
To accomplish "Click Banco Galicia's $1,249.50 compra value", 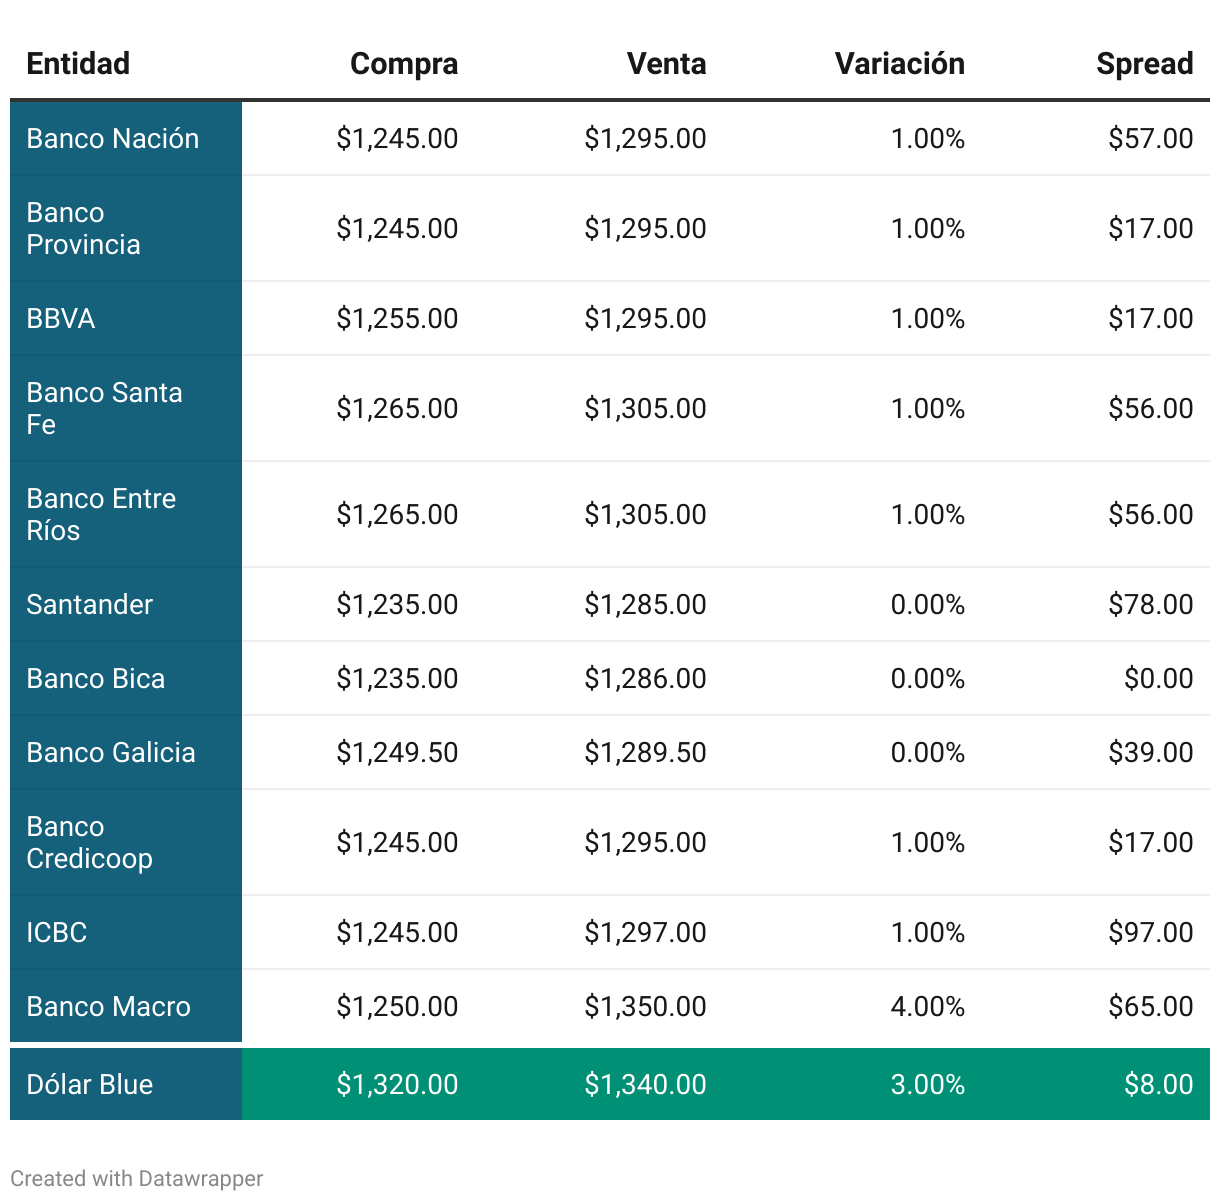I will coord(397,753).
